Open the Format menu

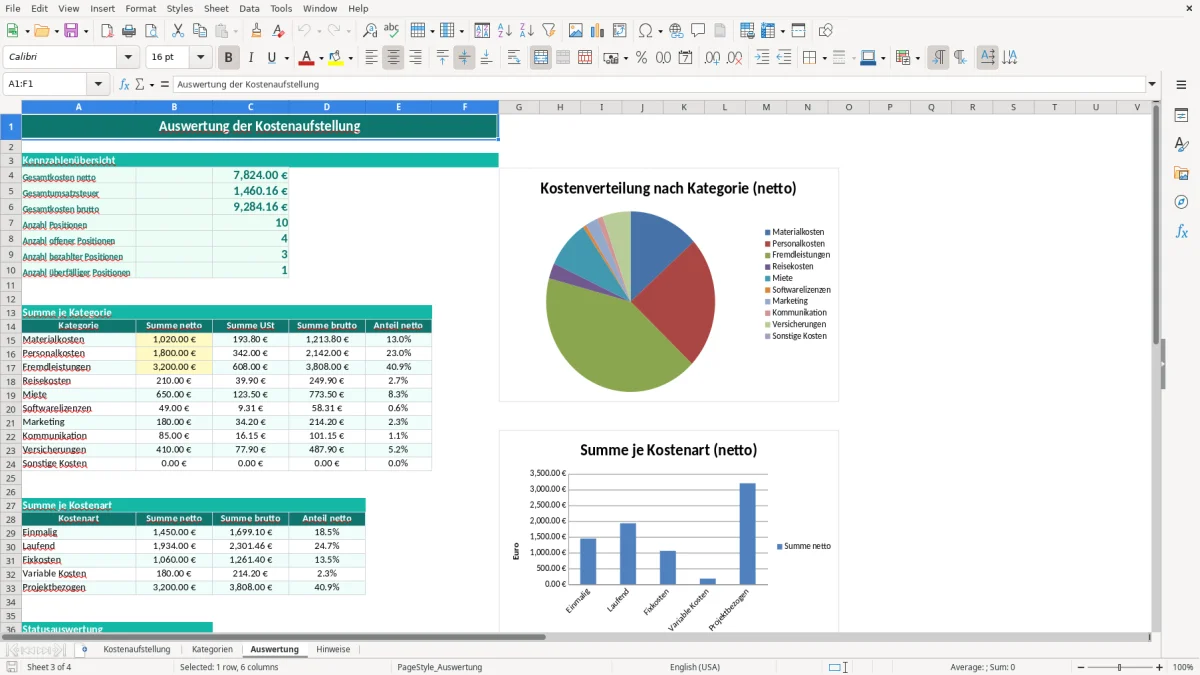pyautogui.click(x=140, y=8)
